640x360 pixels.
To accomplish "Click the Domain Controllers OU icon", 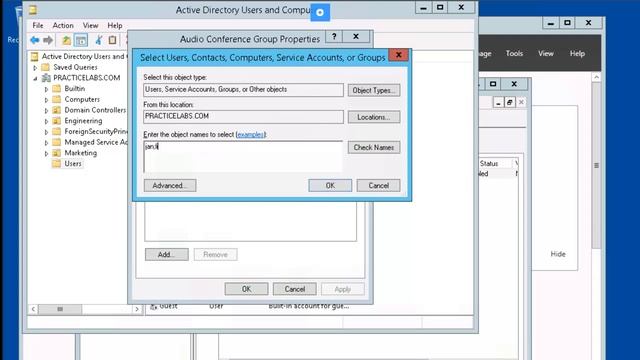I will tap(57, 110).
